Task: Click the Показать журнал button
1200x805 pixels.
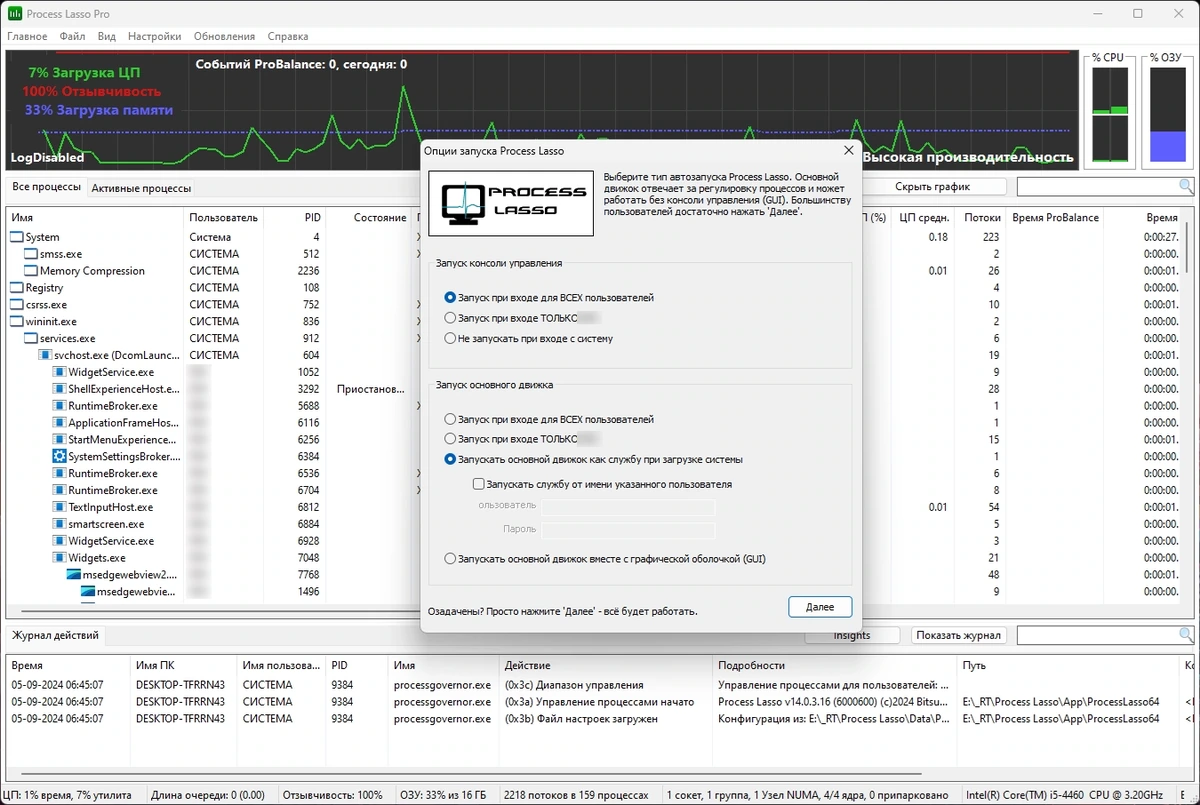Action: click(958, 635)
